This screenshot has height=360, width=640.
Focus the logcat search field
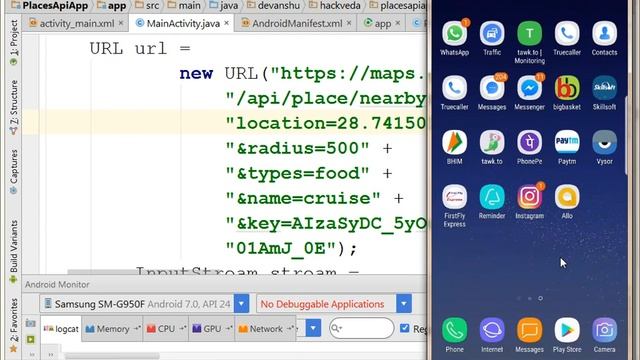point(362,328)
